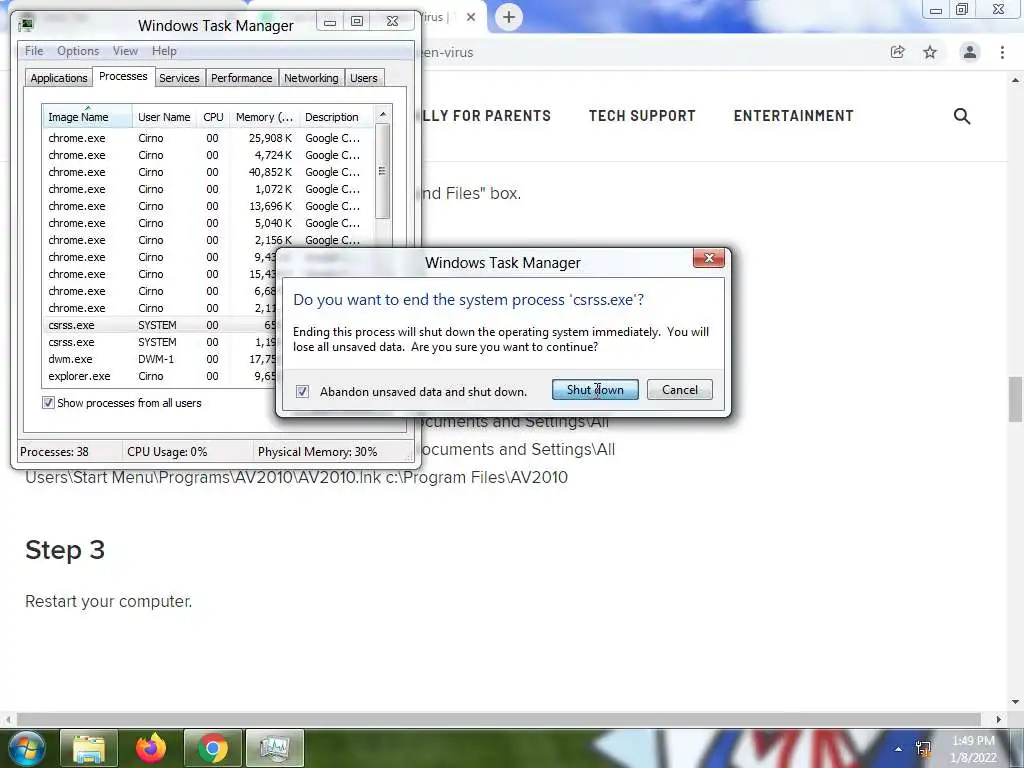This screenshot has height=768, width=1024.
Task: Click the Task Manager title bar icon
Action: pos(26,24)
